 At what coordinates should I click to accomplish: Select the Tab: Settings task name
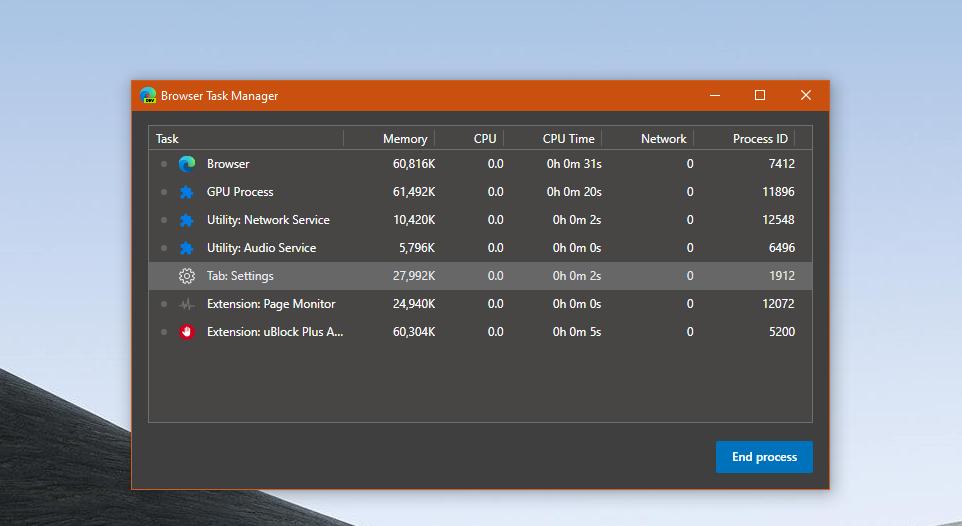tap(240, 276)
